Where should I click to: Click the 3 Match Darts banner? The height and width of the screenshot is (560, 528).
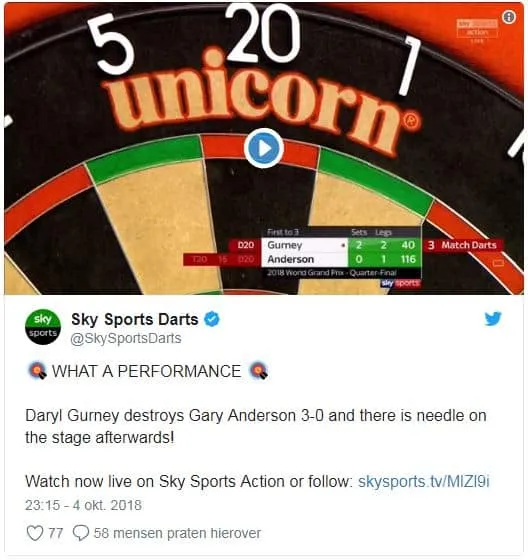[463, 245]
